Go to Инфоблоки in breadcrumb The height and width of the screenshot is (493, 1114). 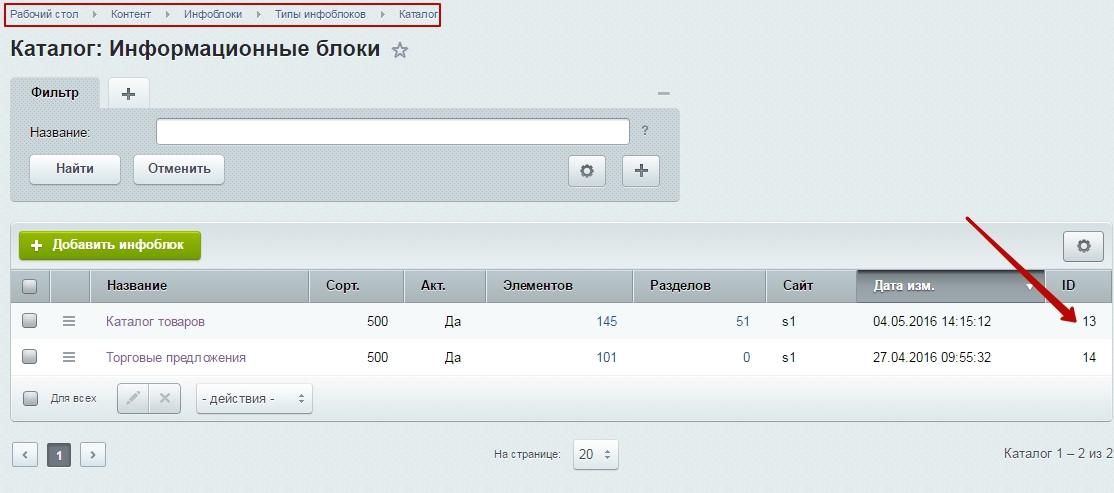point(212,15)
